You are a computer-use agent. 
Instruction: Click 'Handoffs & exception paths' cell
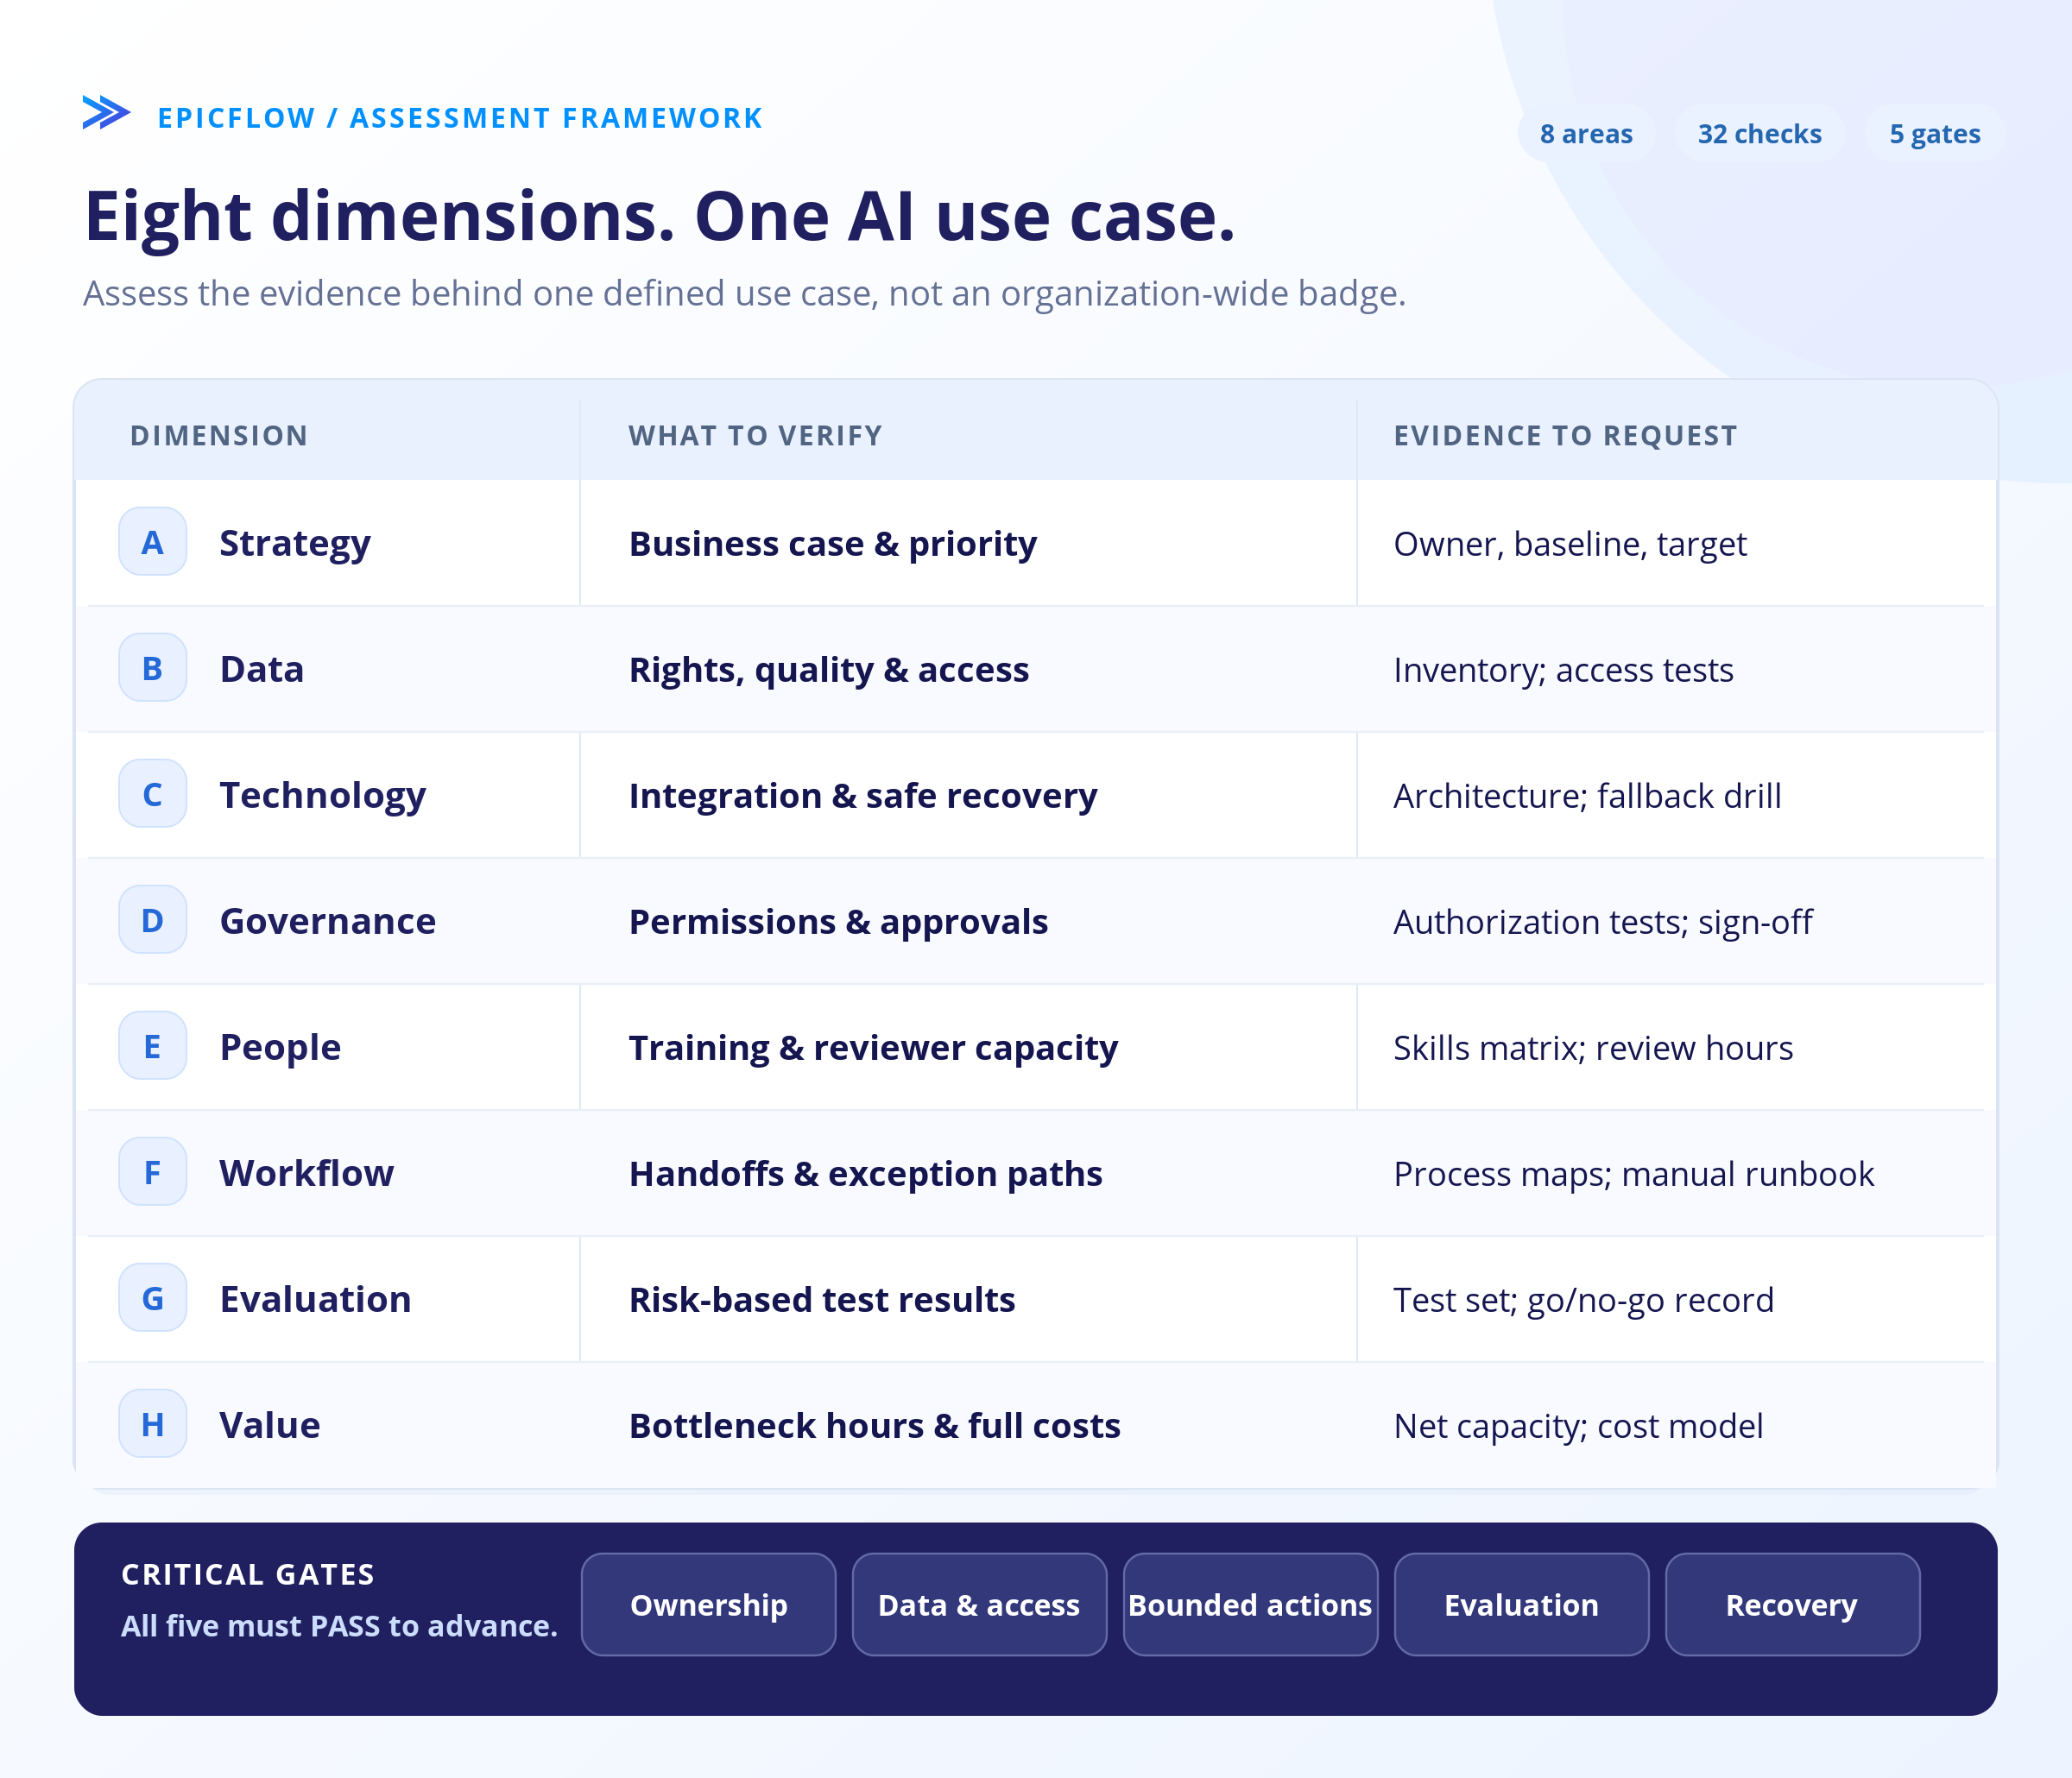[x=866, y=1173]
